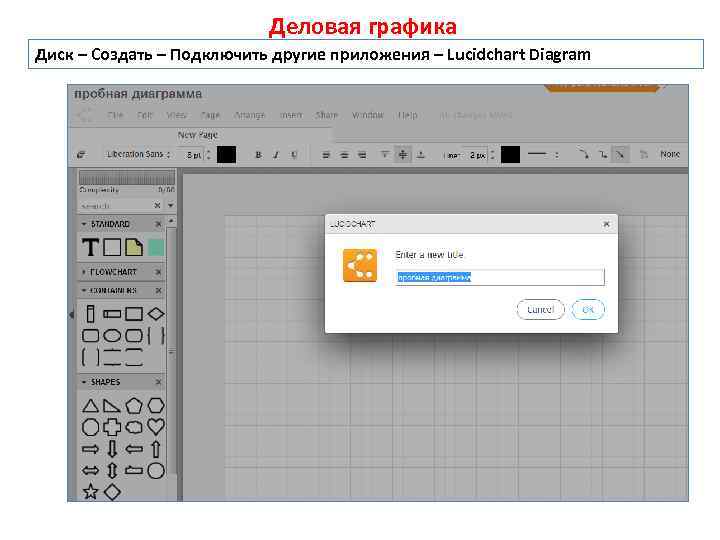Viewport: 720px width, 540px height.
Task: Align text center horizontally
Action: tap(344, 155)
